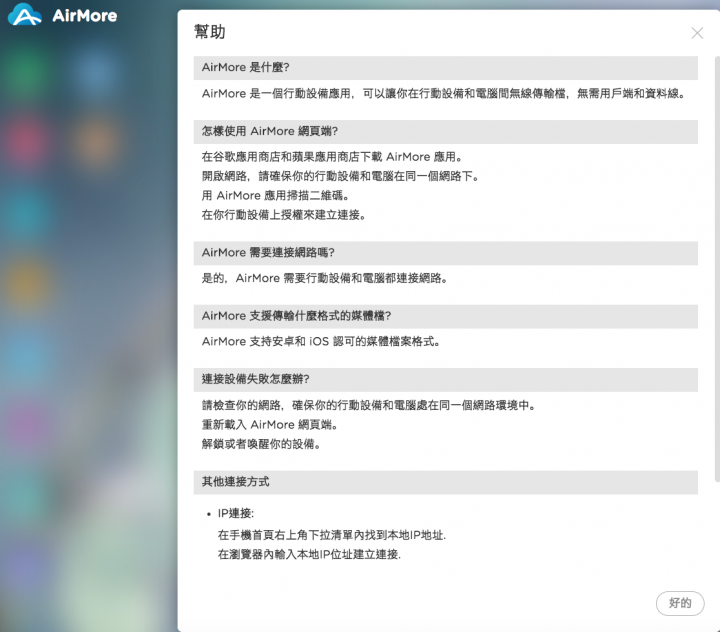Select the '怎樣使用 AirMore 網頁端?' heading
Screen dimensions: 720x632
[x=445, y=132]
